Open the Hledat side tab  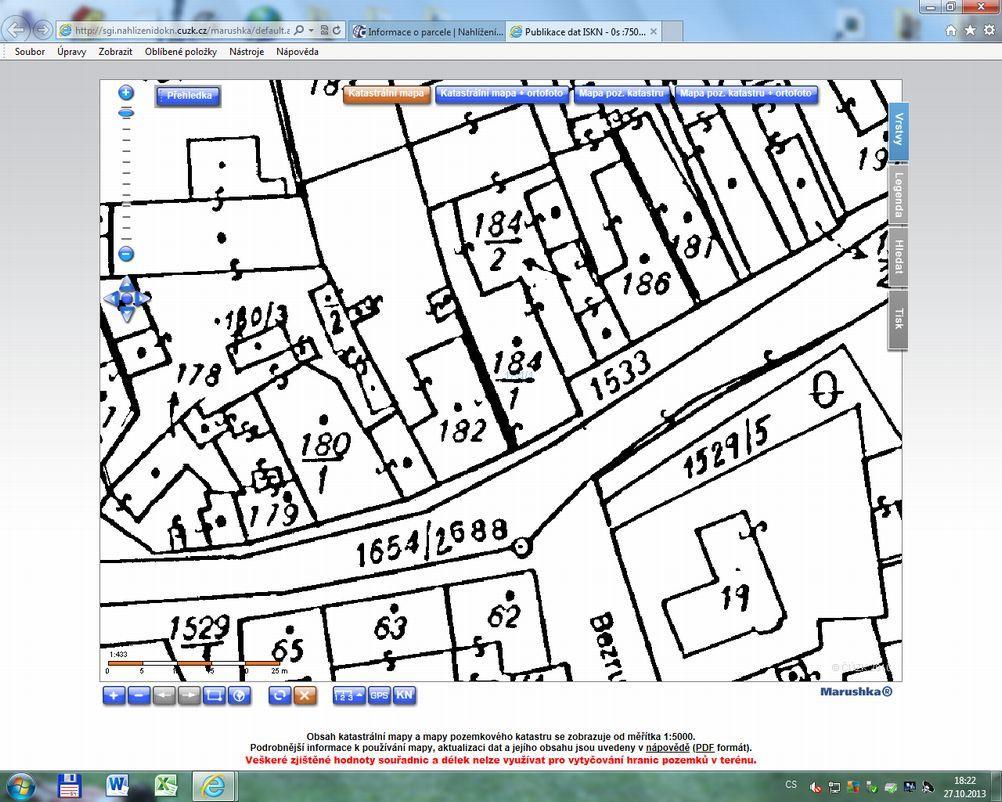[x=898, y=257]
